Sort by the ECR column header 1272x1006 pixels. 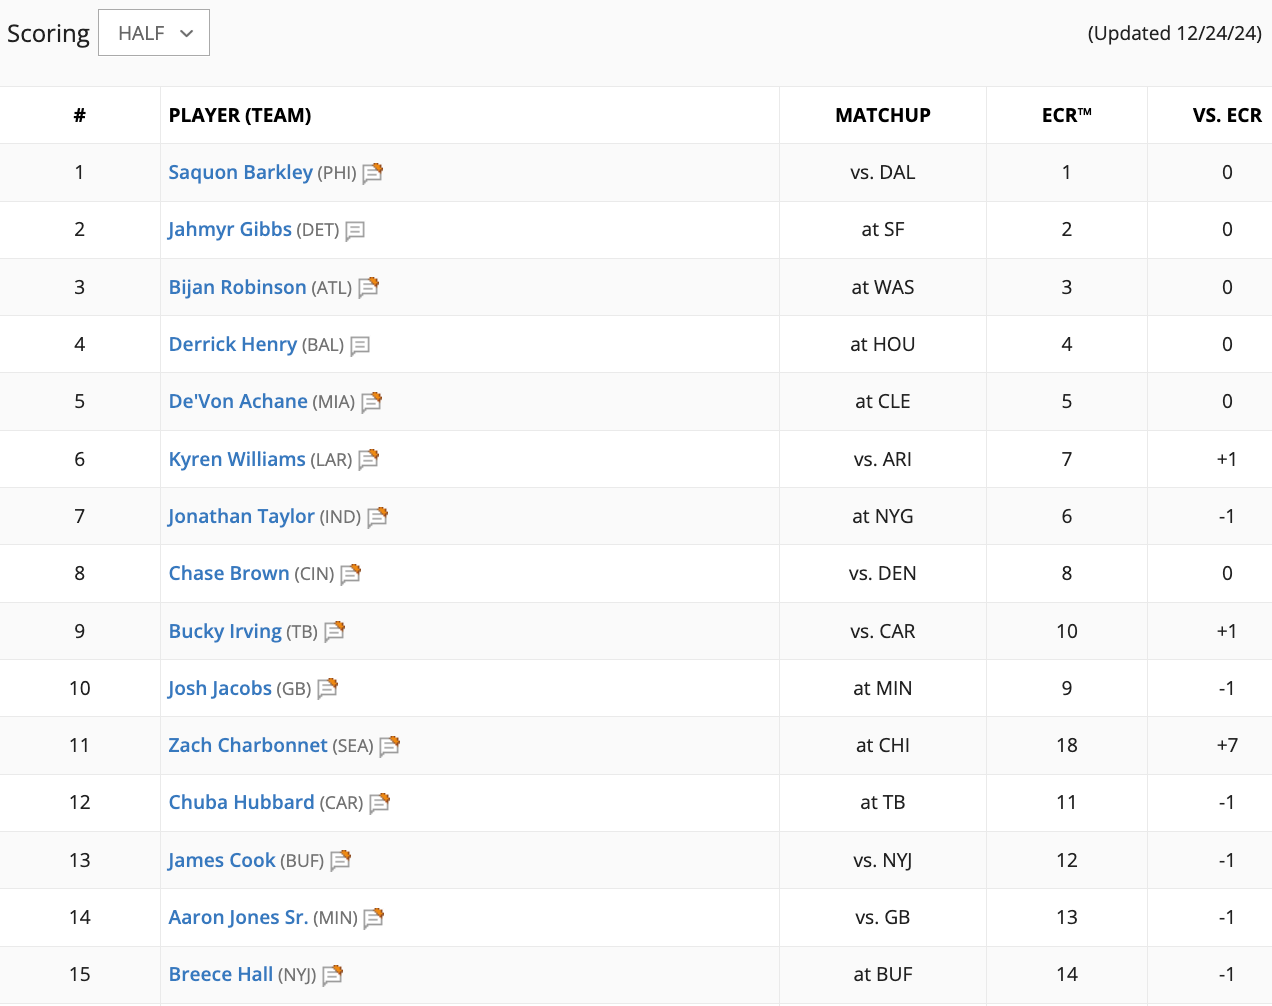point(1067,115)
